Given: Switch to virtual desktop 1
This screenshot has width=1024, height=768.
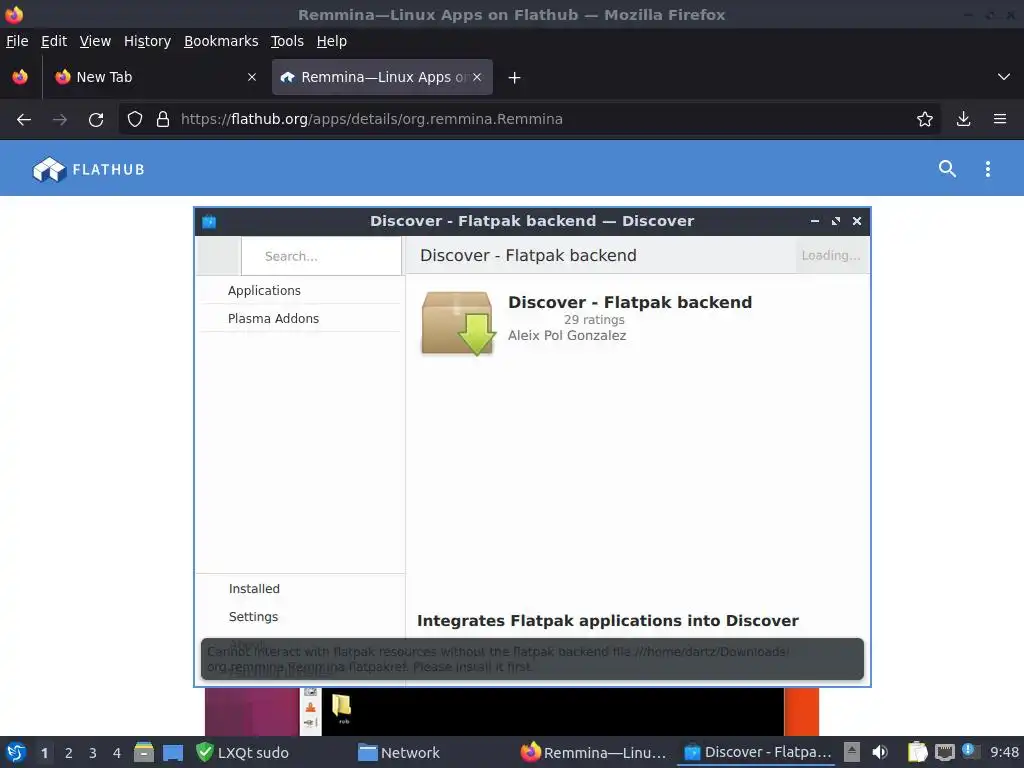Looking at the screenshot, I should pos(44,753).
